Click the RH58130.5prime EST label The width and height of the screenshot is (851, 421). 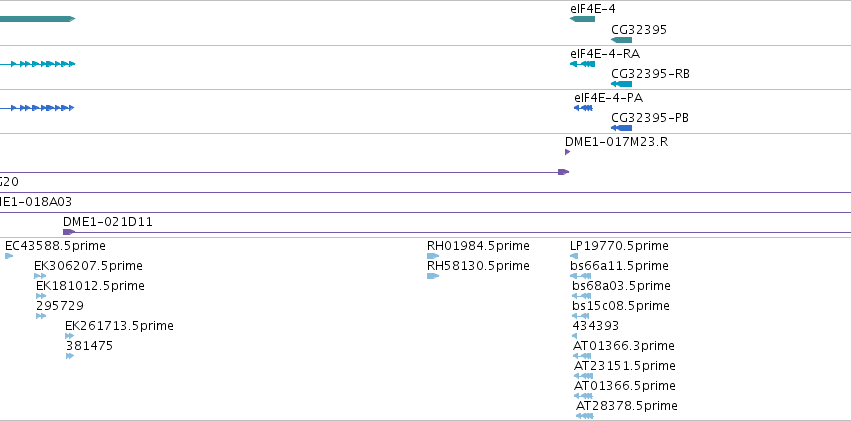click(478, 266)
